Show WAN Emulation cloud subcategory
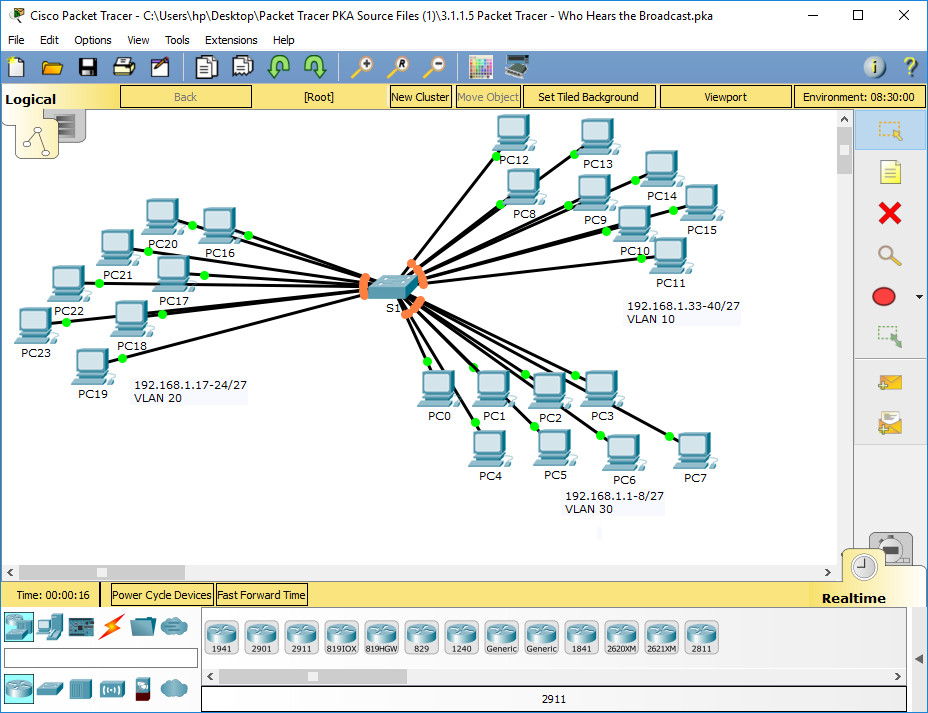 (x=174, y=688)
